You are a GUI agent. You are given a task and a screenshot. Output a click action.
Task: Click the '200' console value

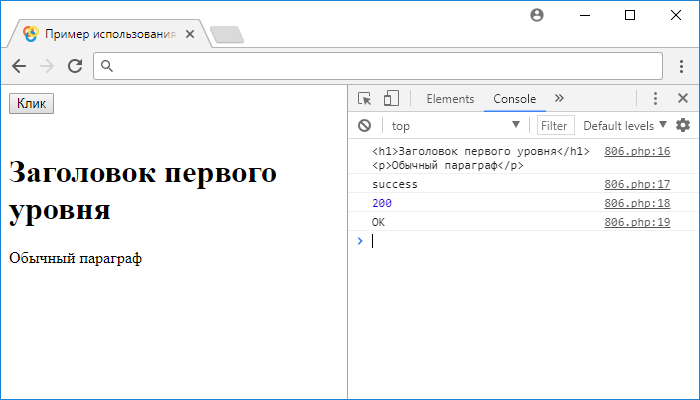coord(382,203)
